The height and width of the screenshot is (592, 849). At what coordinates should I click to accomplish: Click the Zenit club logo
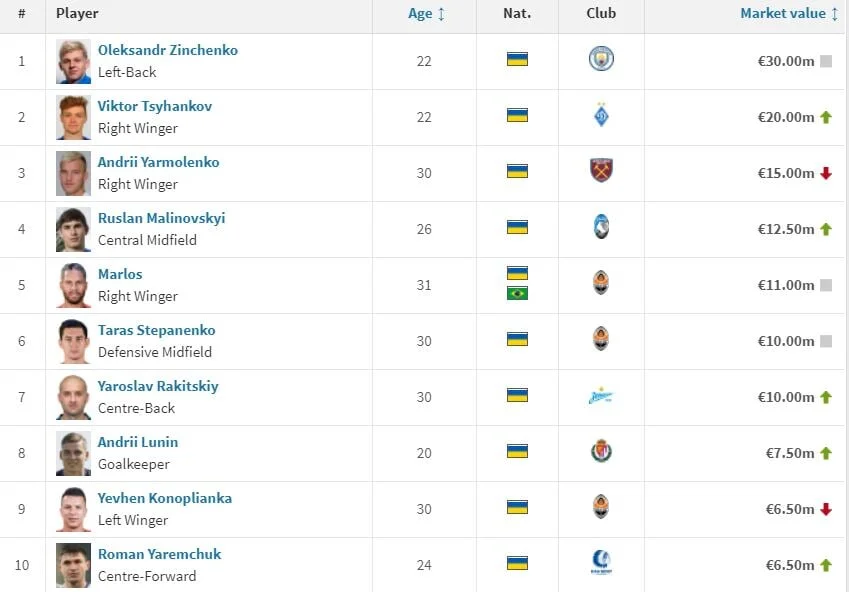click(x=601, y=396)
